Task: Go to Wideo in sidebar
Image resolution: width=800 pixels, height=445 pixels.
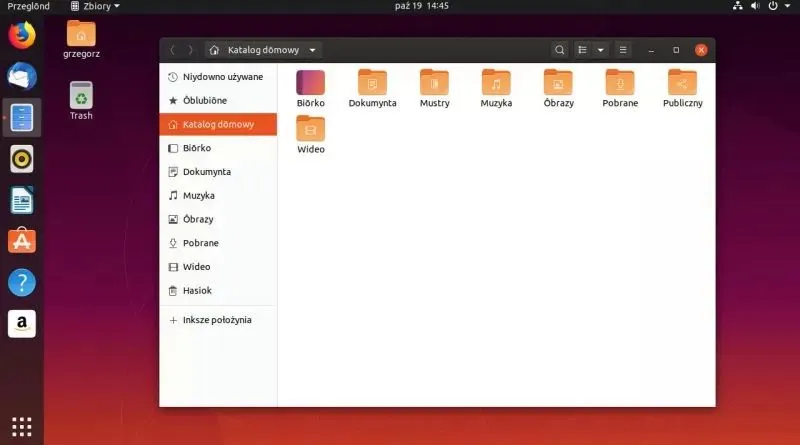Action: [218, 267]
